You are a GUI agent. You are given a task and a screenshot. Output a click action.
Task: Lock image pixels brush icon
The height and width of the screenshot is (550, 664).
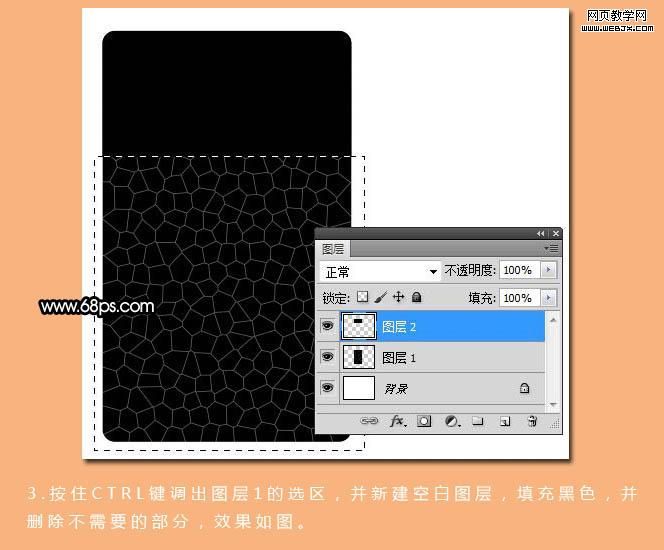(380, 297)
